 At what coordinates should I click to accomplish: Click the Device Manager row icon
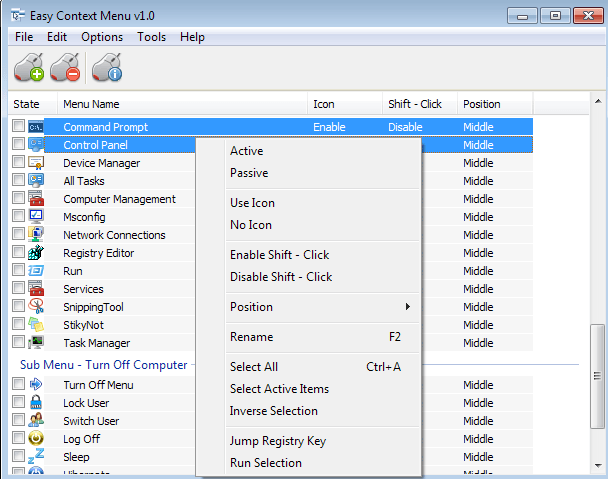click(36, 163)
